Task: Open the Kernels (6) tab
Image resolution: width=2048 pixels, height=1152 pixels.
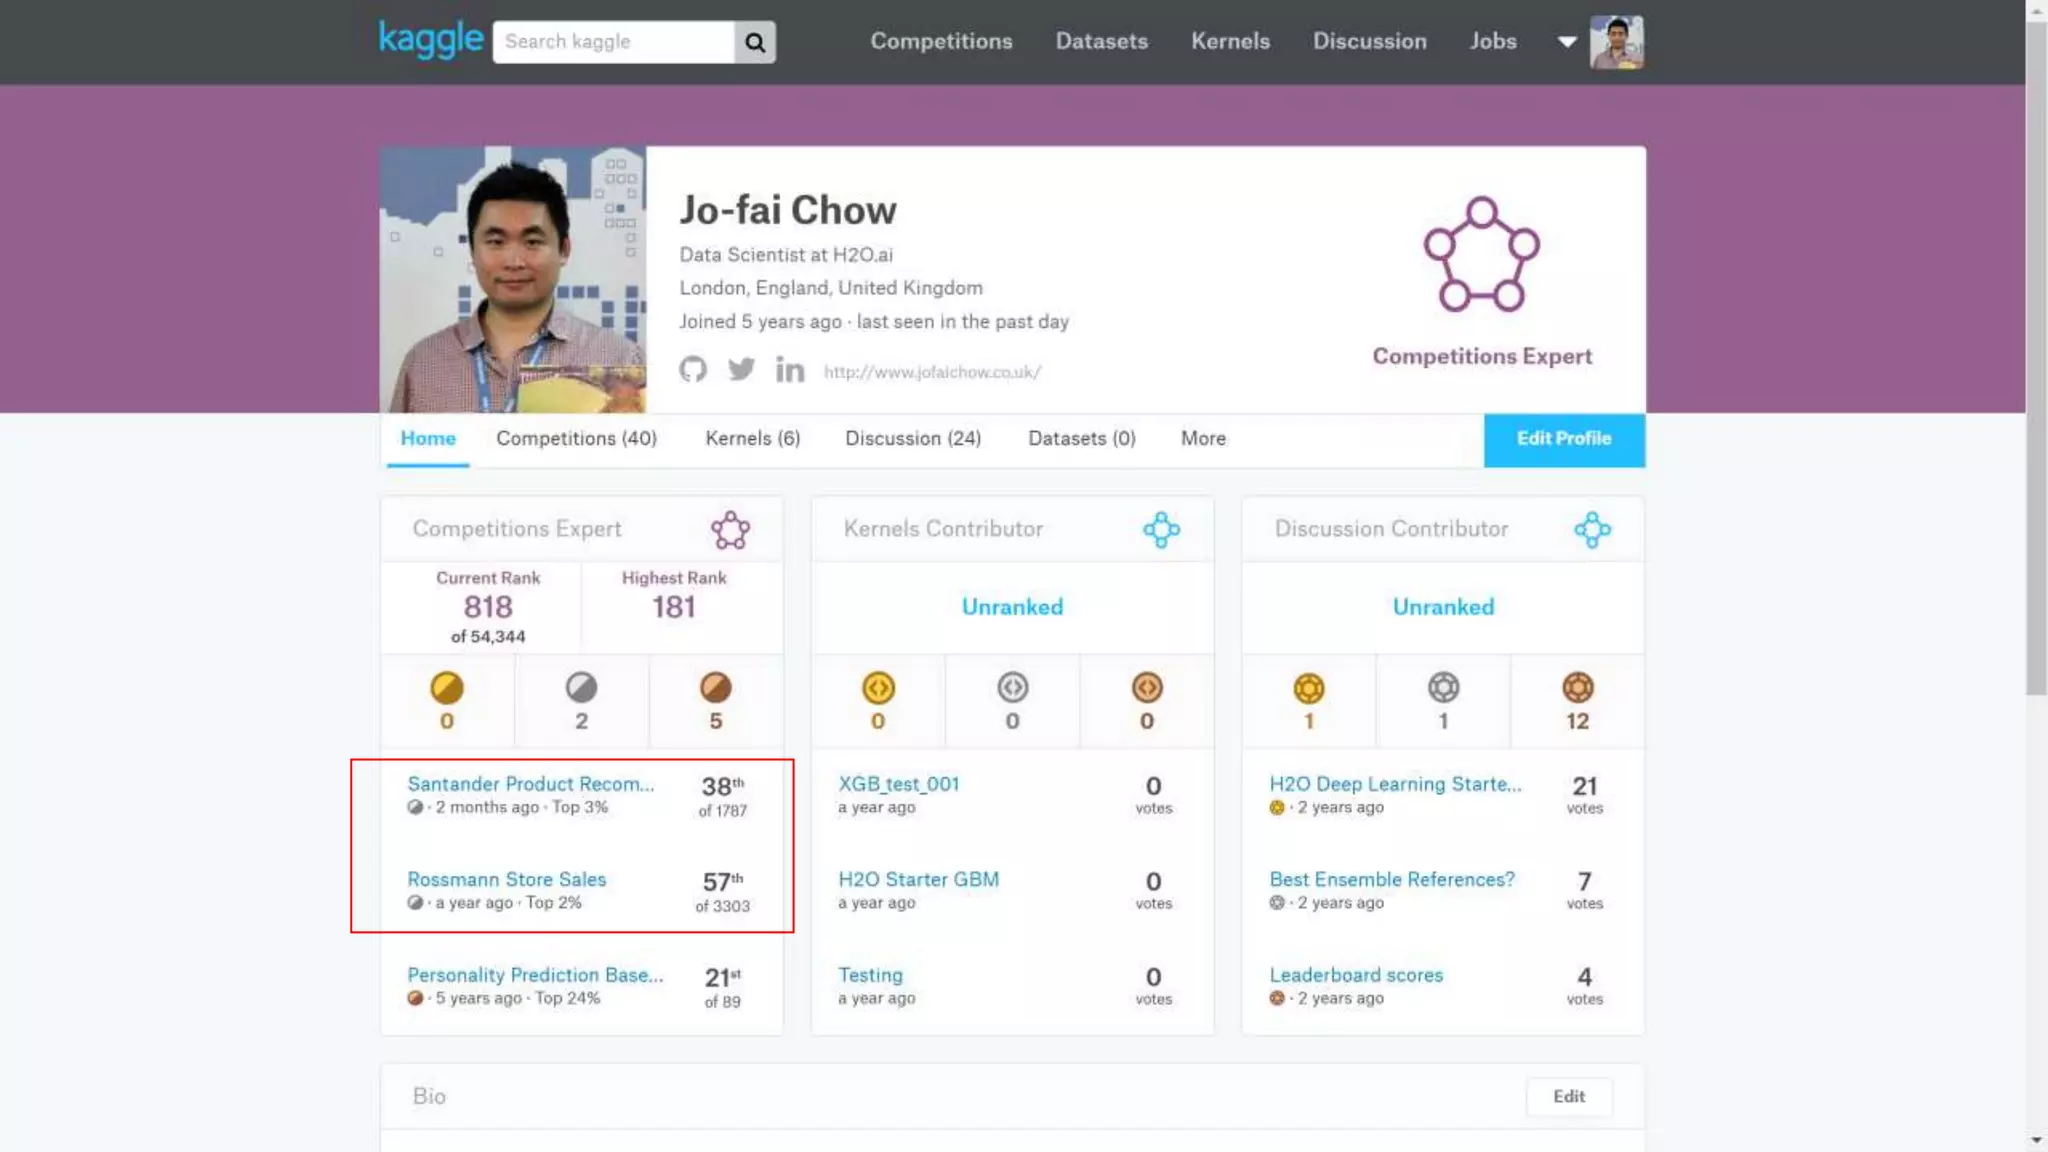Action: tap(752, 438)
